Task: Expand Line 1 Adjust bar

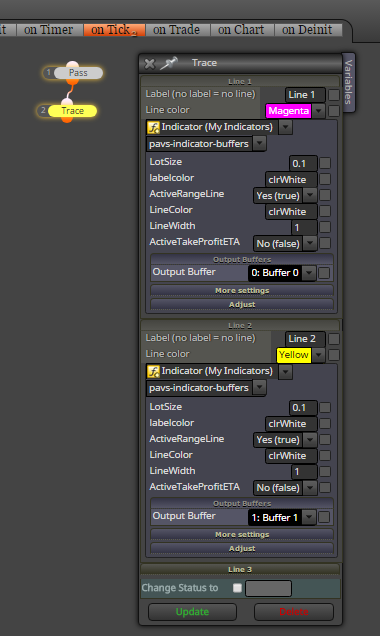Action: [242, 304]
